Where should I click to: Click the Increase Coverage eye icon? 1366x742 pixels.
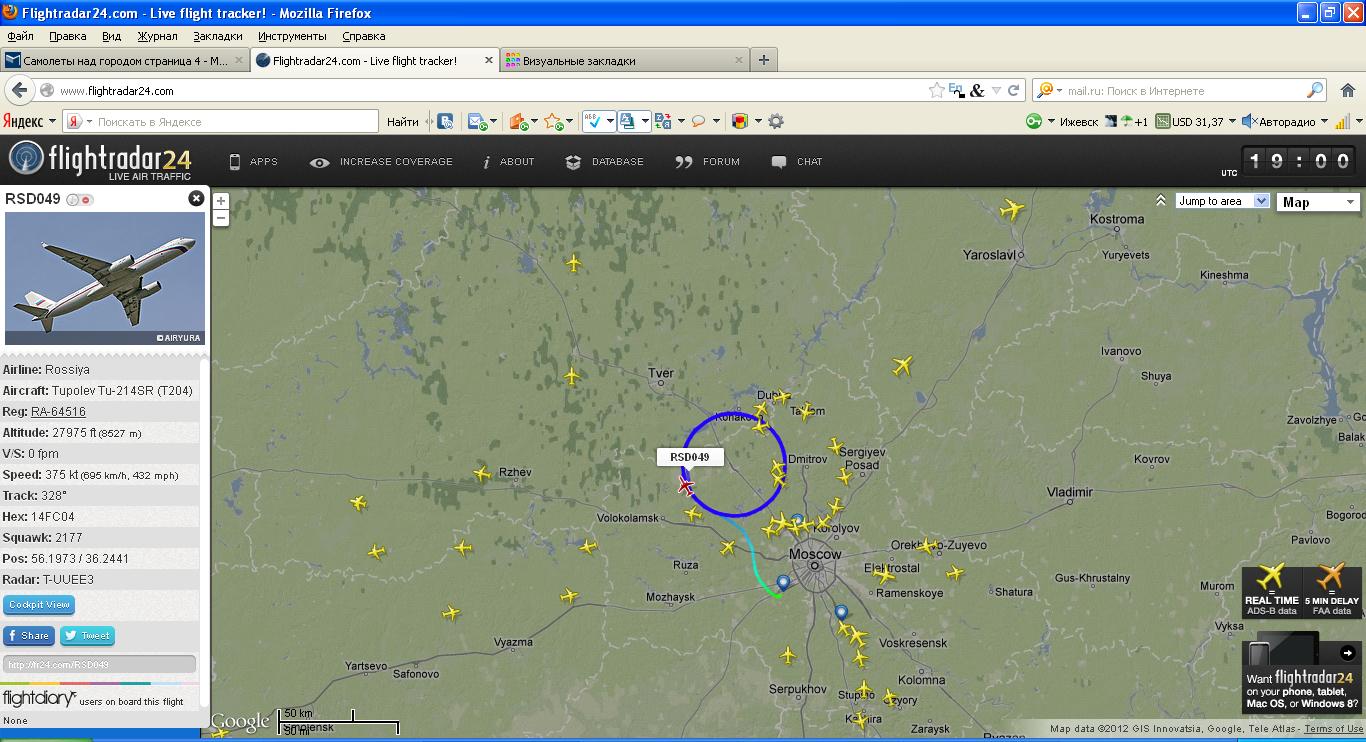(x=320, y=162)
